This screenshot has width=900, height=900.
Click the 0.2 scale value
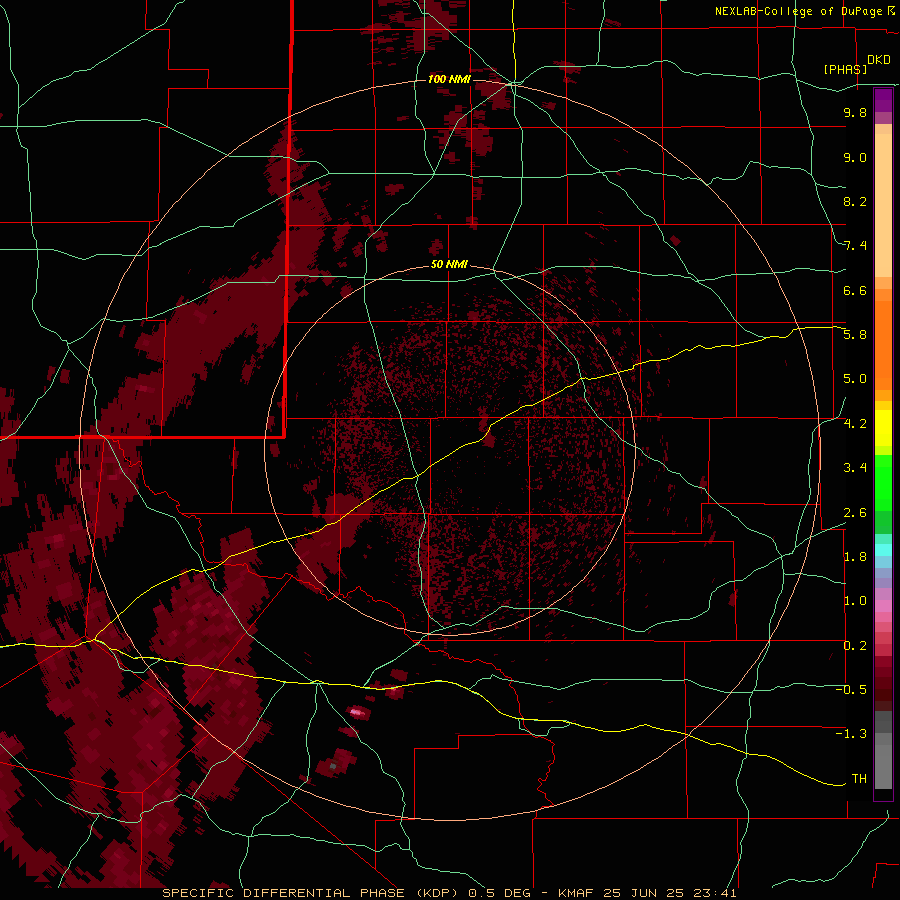click(x=855, y=646)
